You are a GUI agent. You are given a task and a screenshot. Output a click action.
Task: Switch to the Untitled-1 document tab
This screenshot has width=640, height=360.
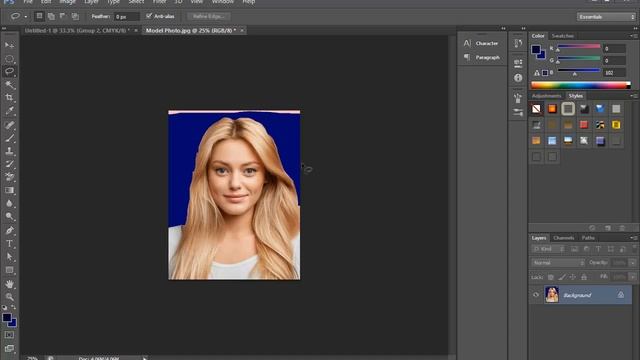(77, 31)
